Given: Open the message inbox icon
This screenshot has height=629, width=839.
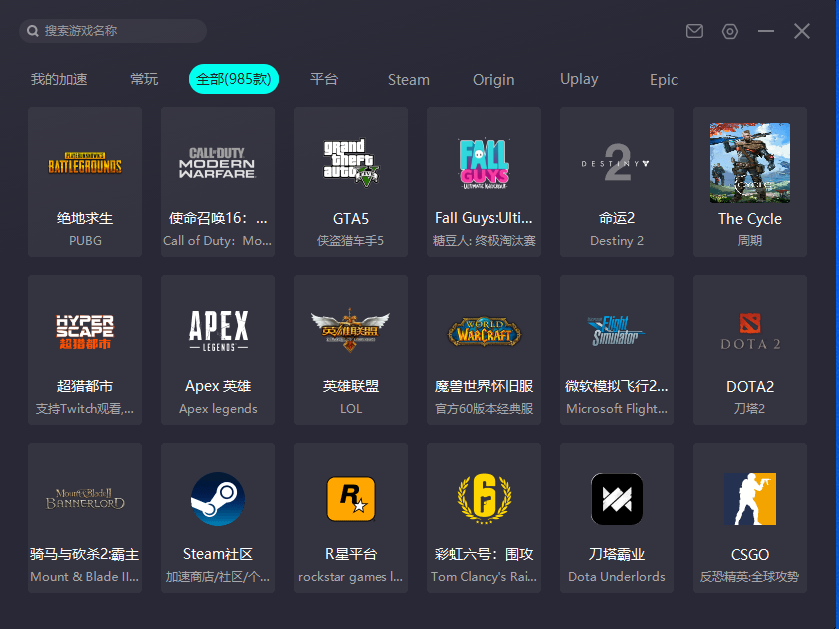Looking at the screenshot, I should pos(694,31).
